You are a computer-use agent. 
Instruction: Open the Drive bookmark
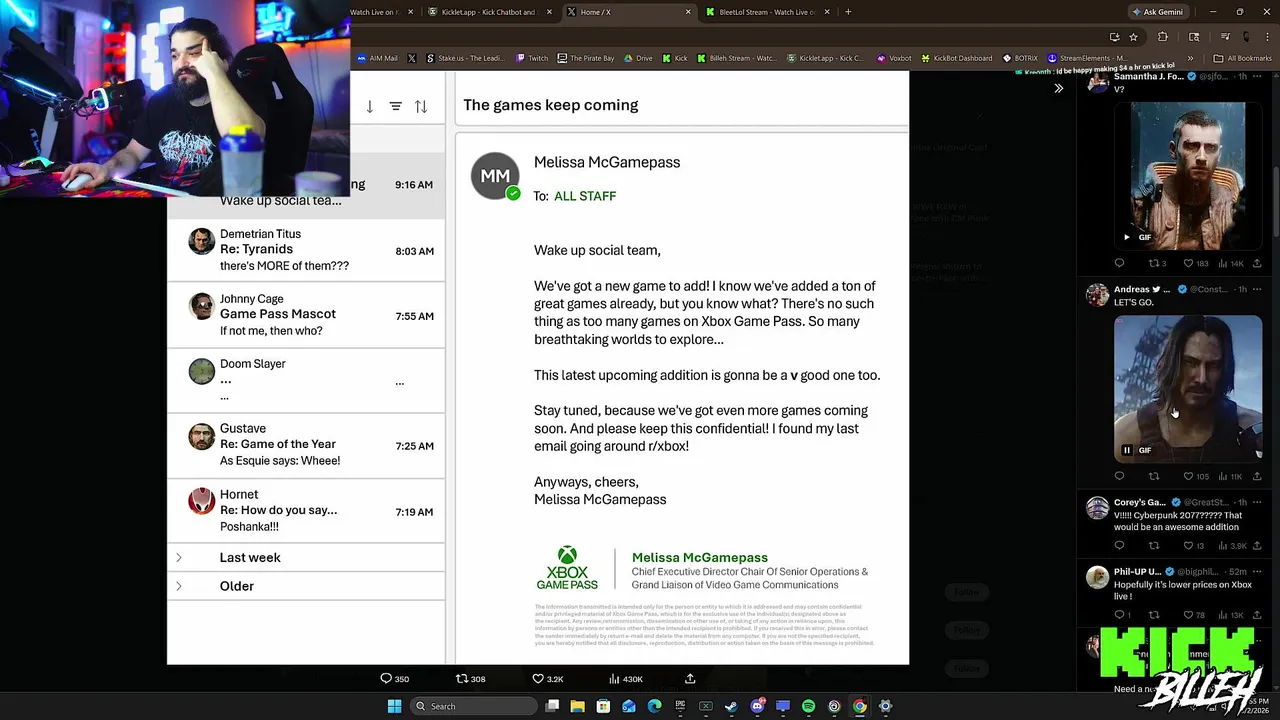638,58
